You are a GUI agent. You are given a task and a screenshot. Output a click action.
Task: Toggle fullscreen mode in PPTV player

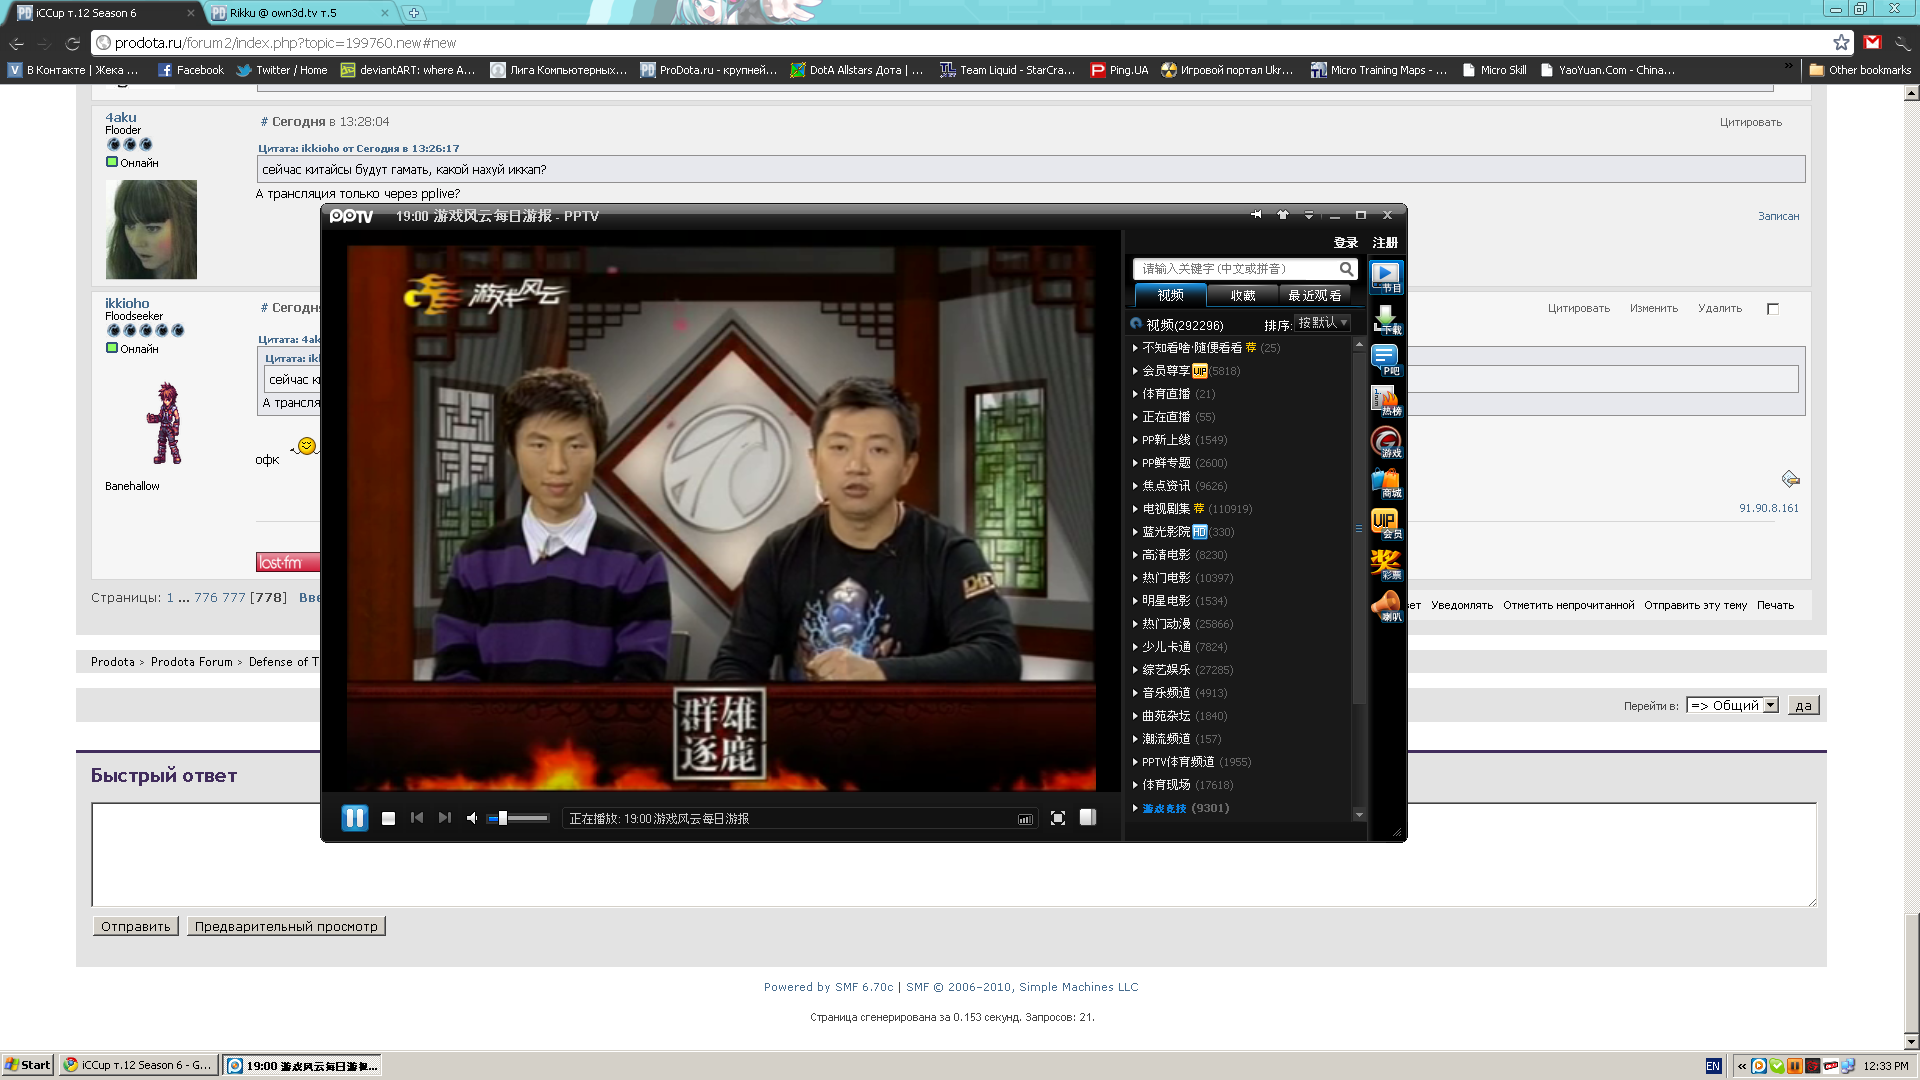(1057, 818)
